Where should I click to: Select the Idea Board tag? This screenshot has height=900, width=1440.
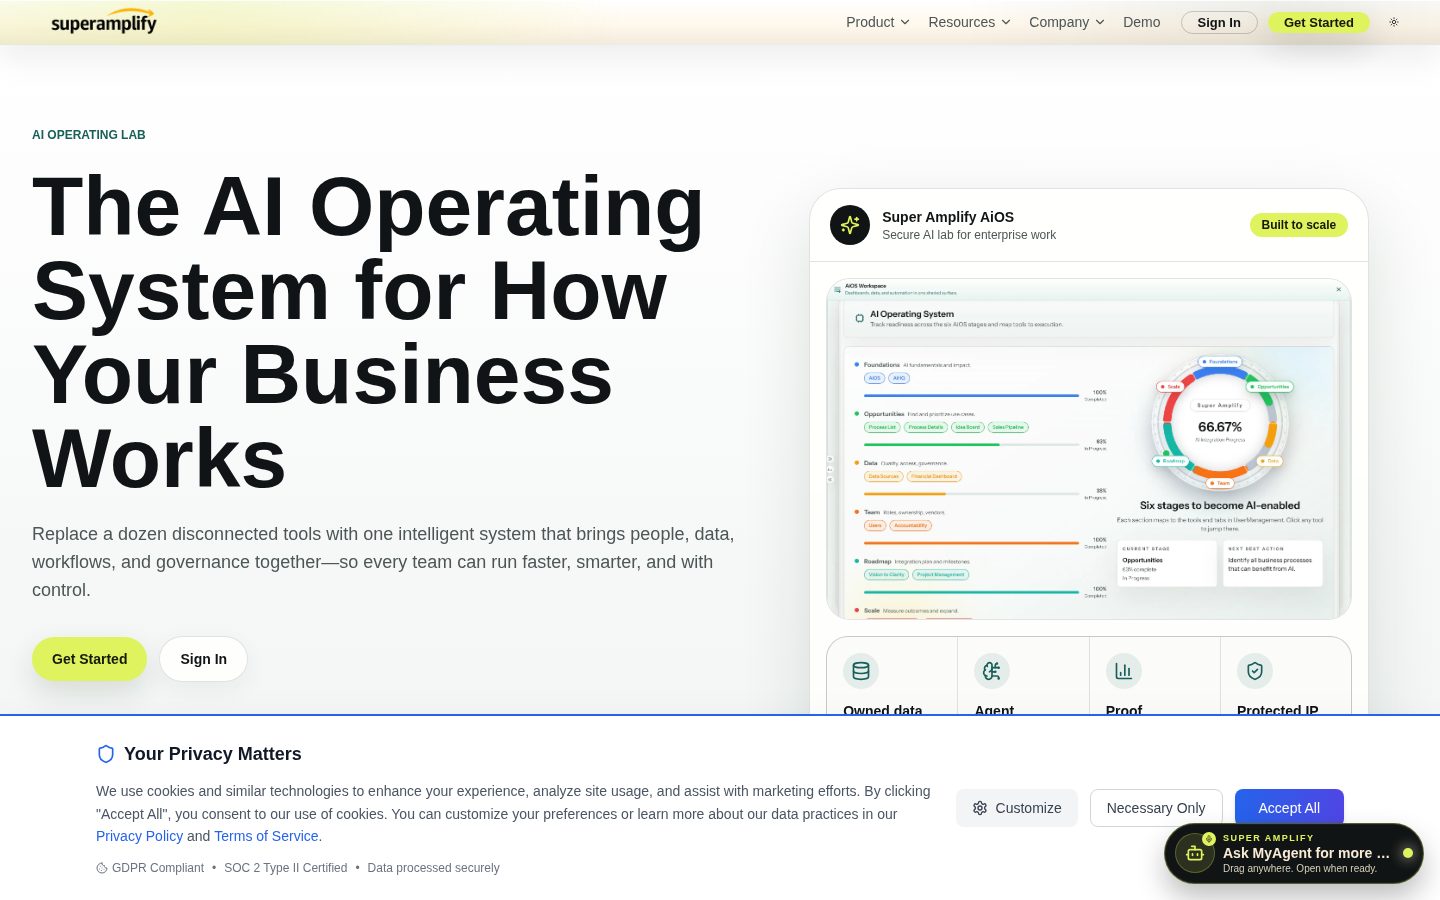967,427
